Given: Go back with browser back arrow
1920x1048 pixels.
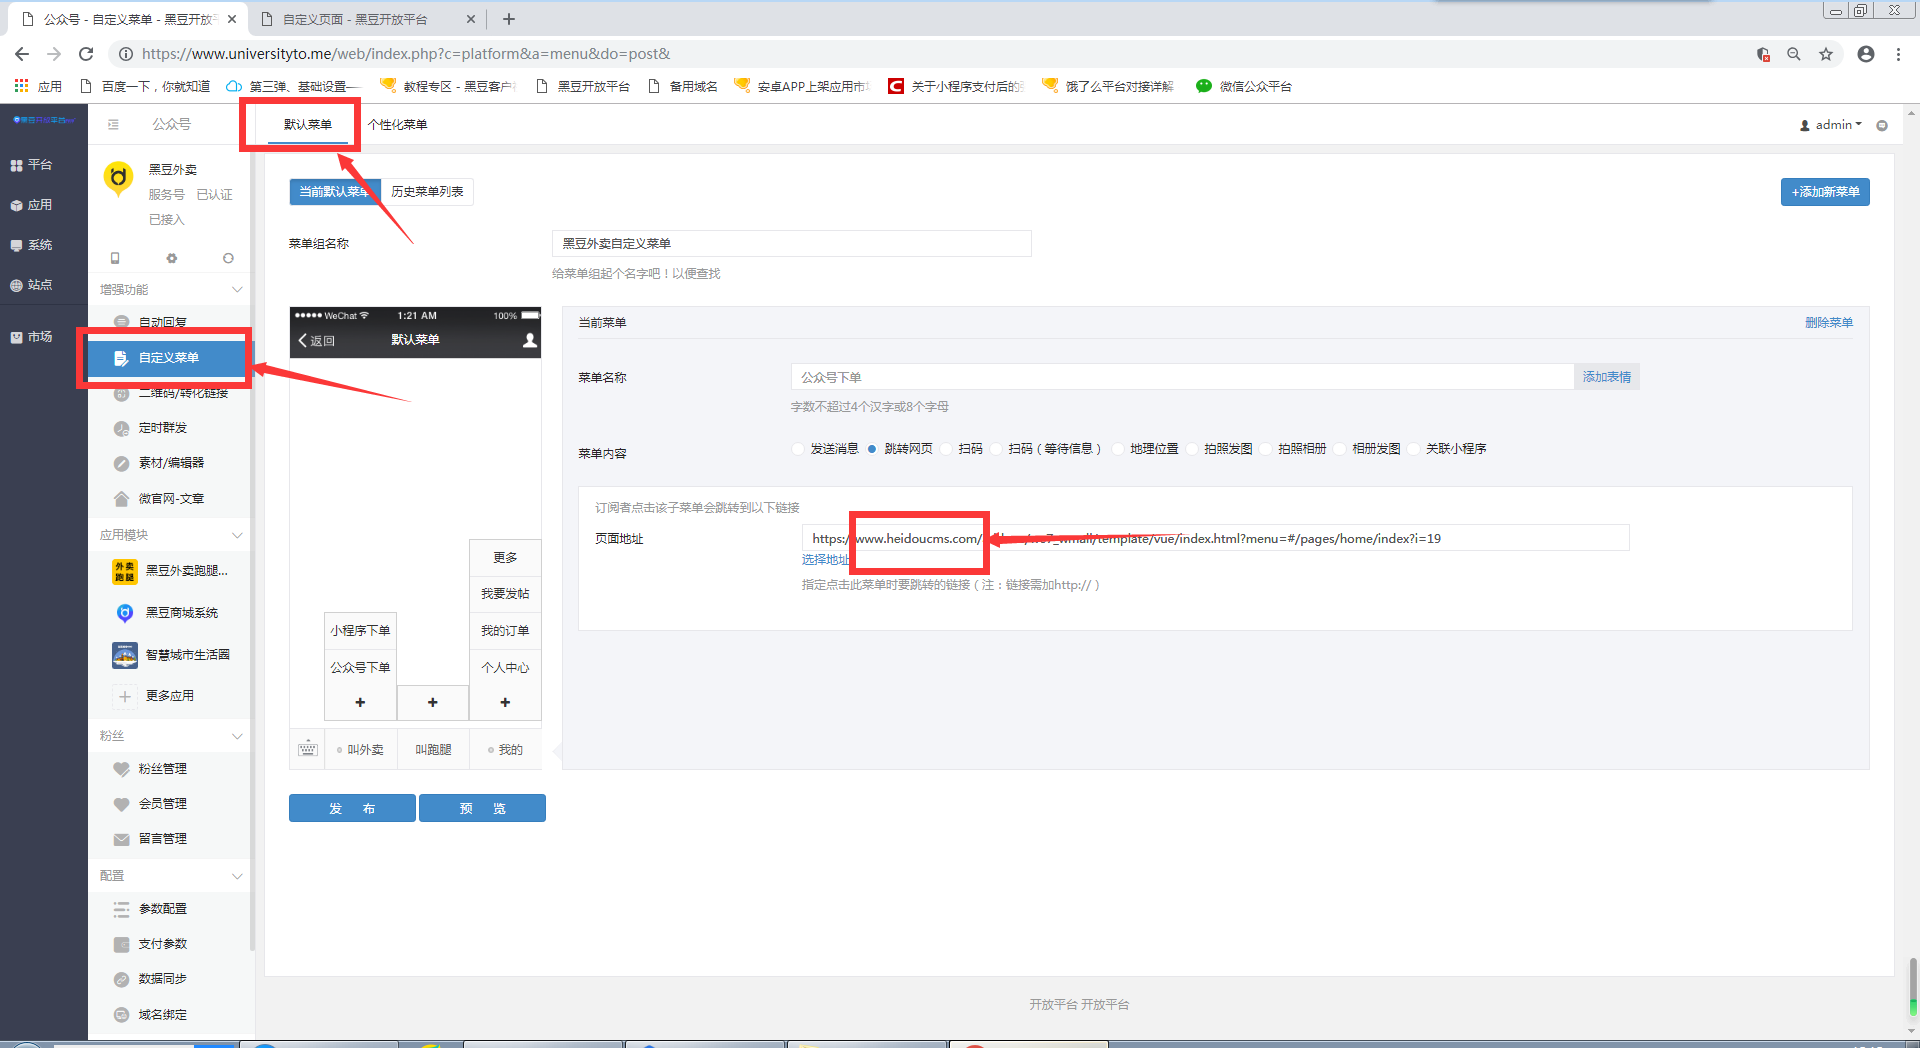Looking at the screenshot, I should pos(22,54).
